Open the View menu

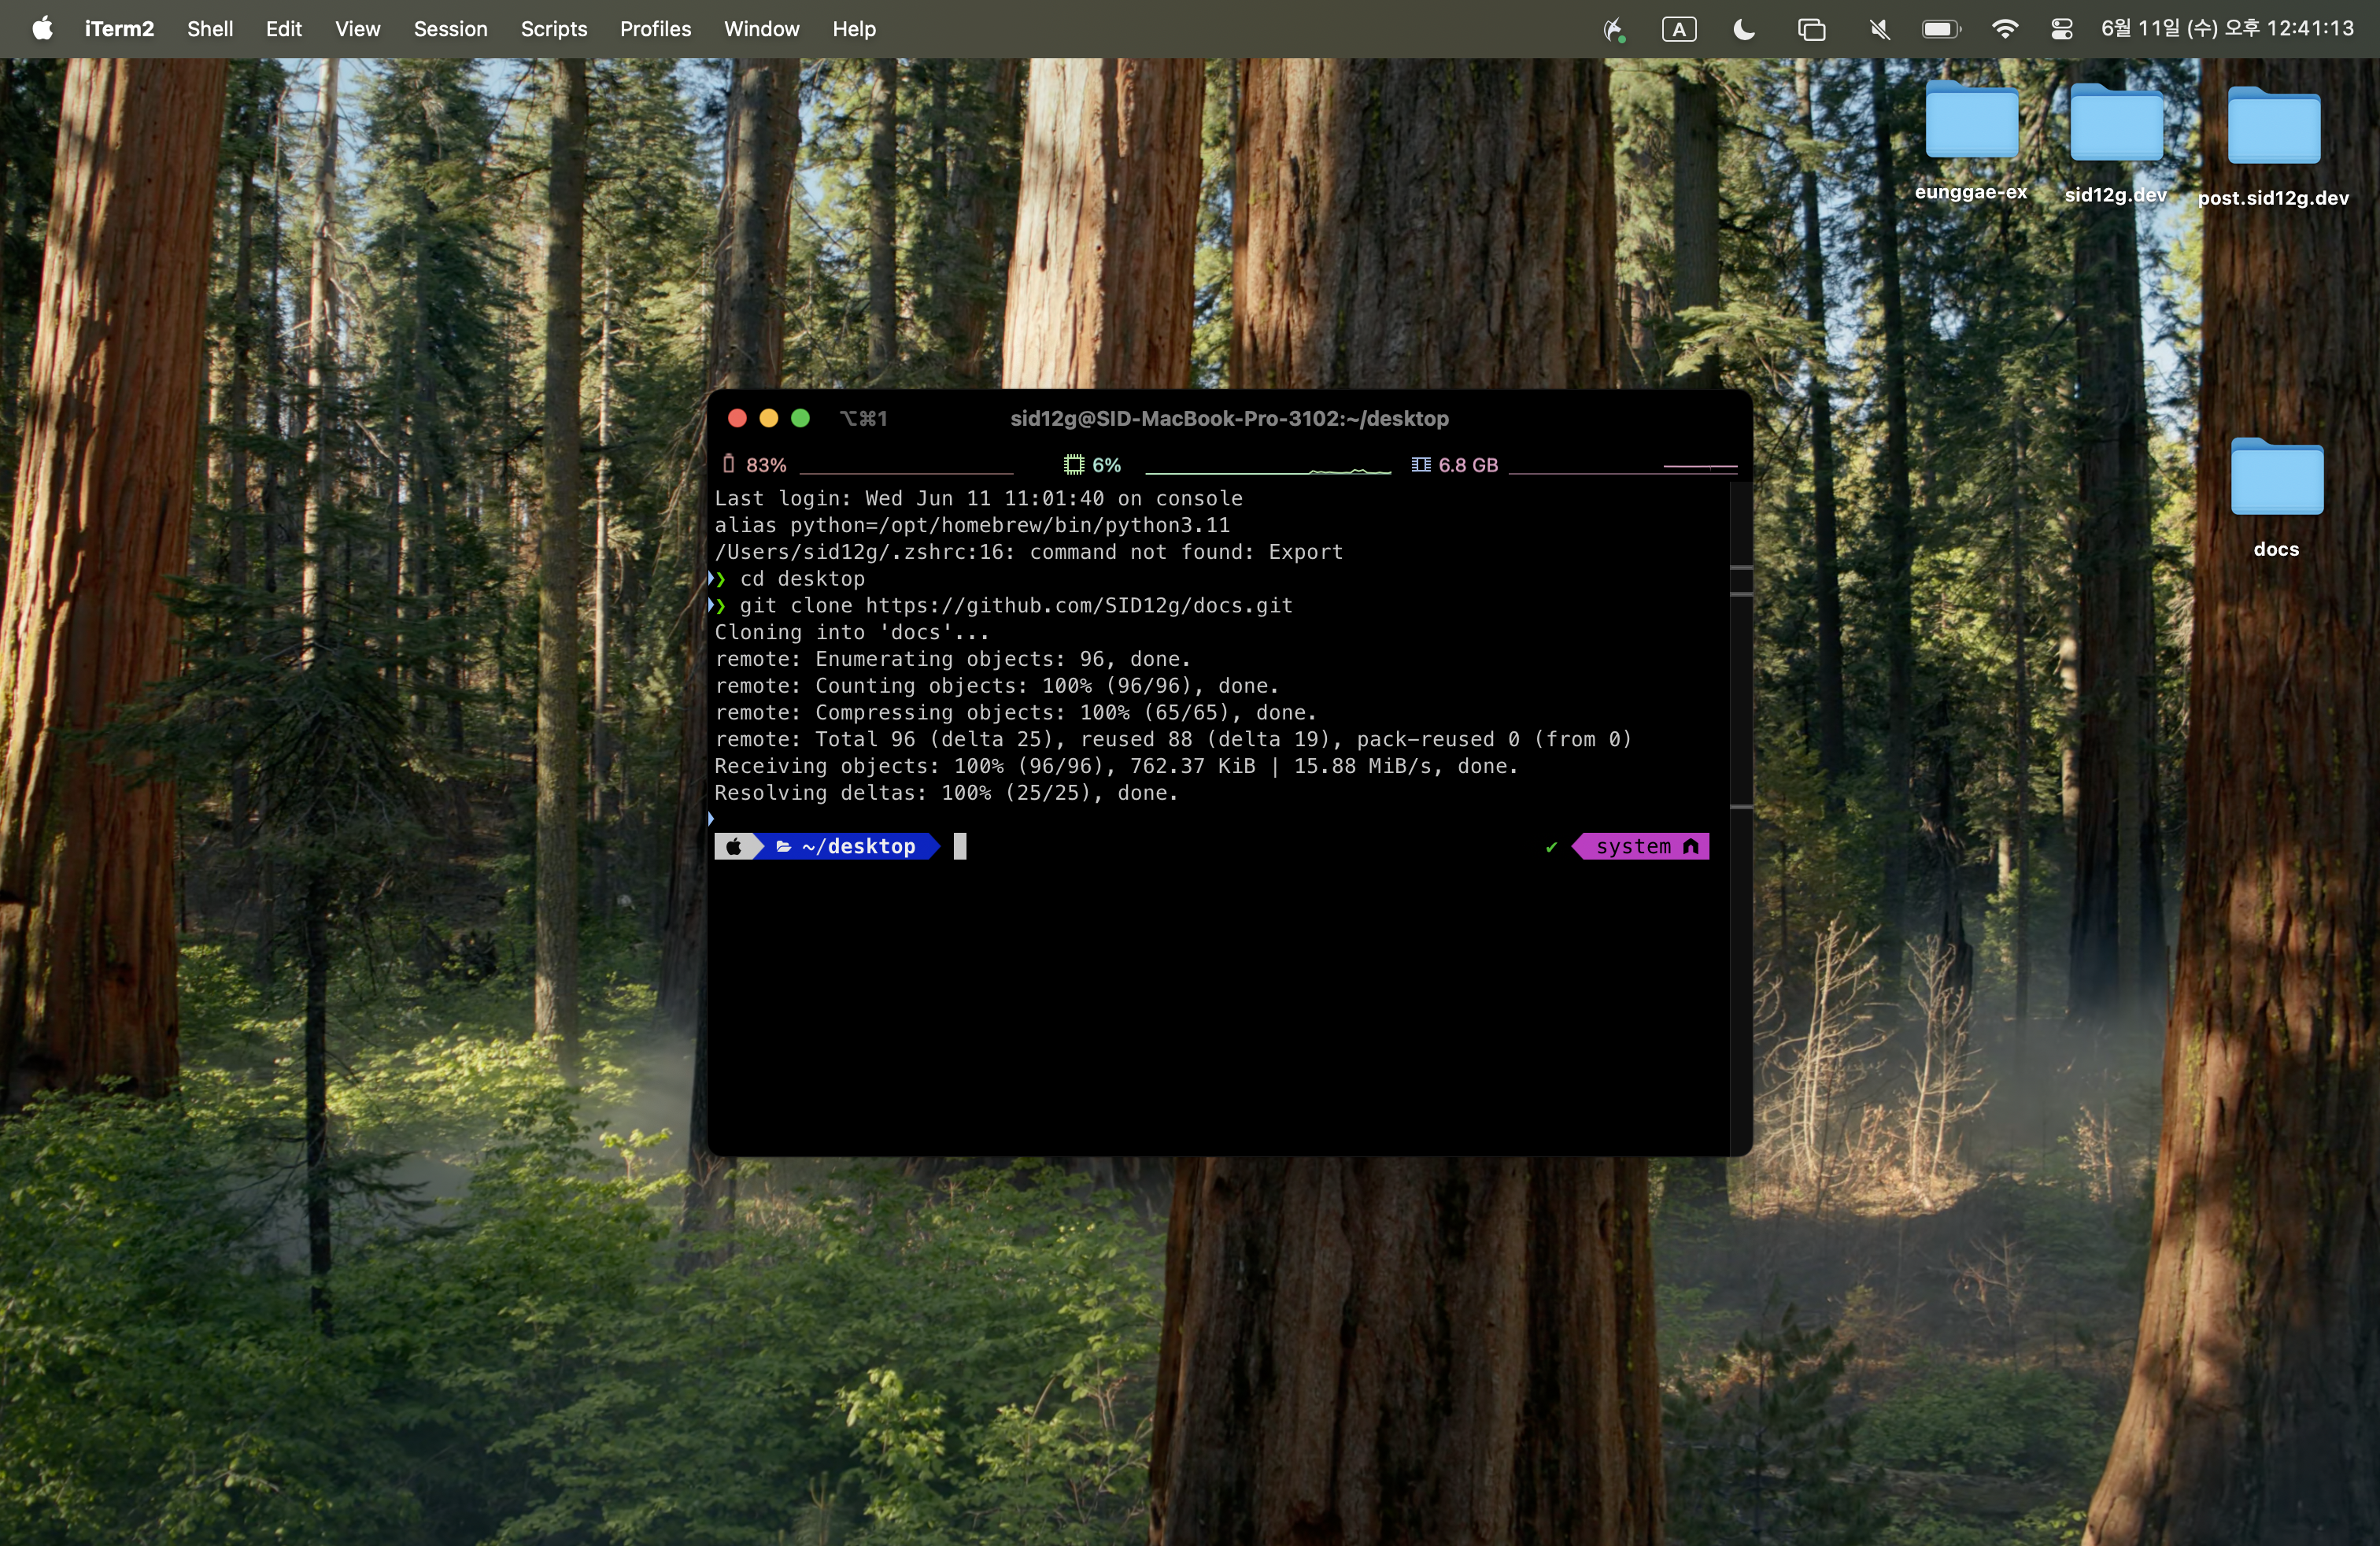pos(357,29)
